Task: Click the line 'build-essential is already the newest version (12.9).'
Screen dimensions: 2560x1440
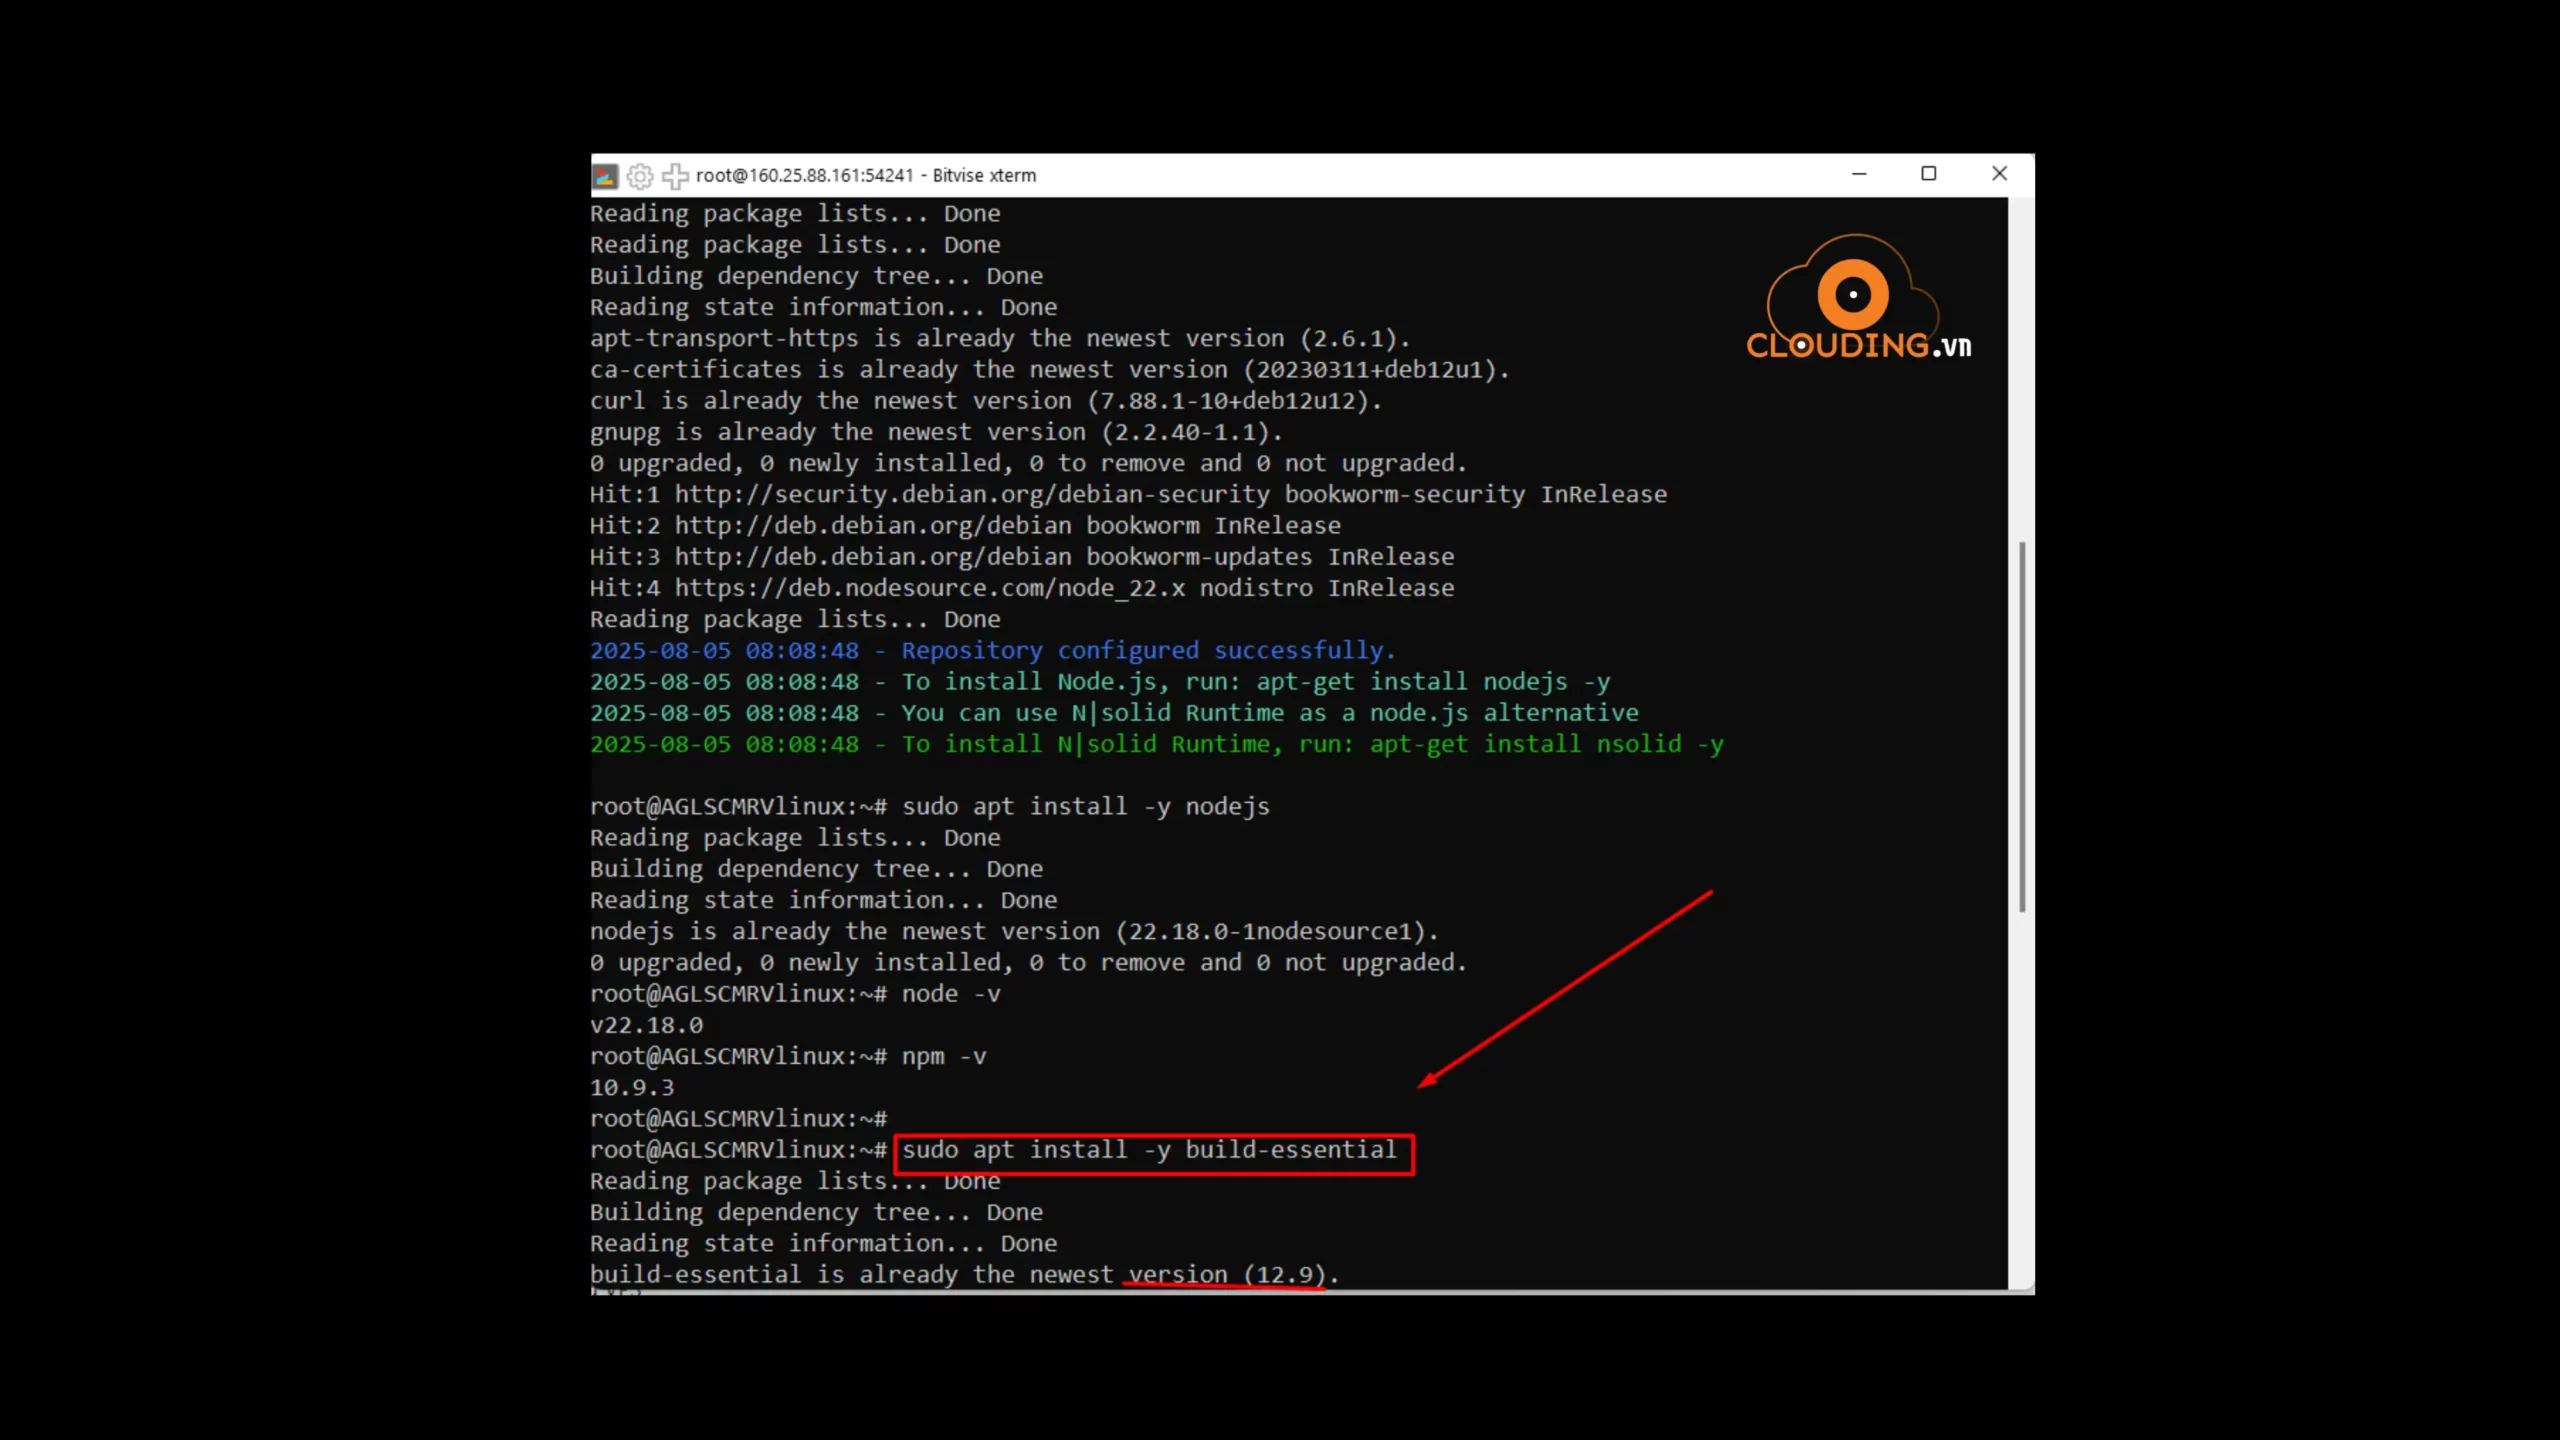Action: [964, 1275]
